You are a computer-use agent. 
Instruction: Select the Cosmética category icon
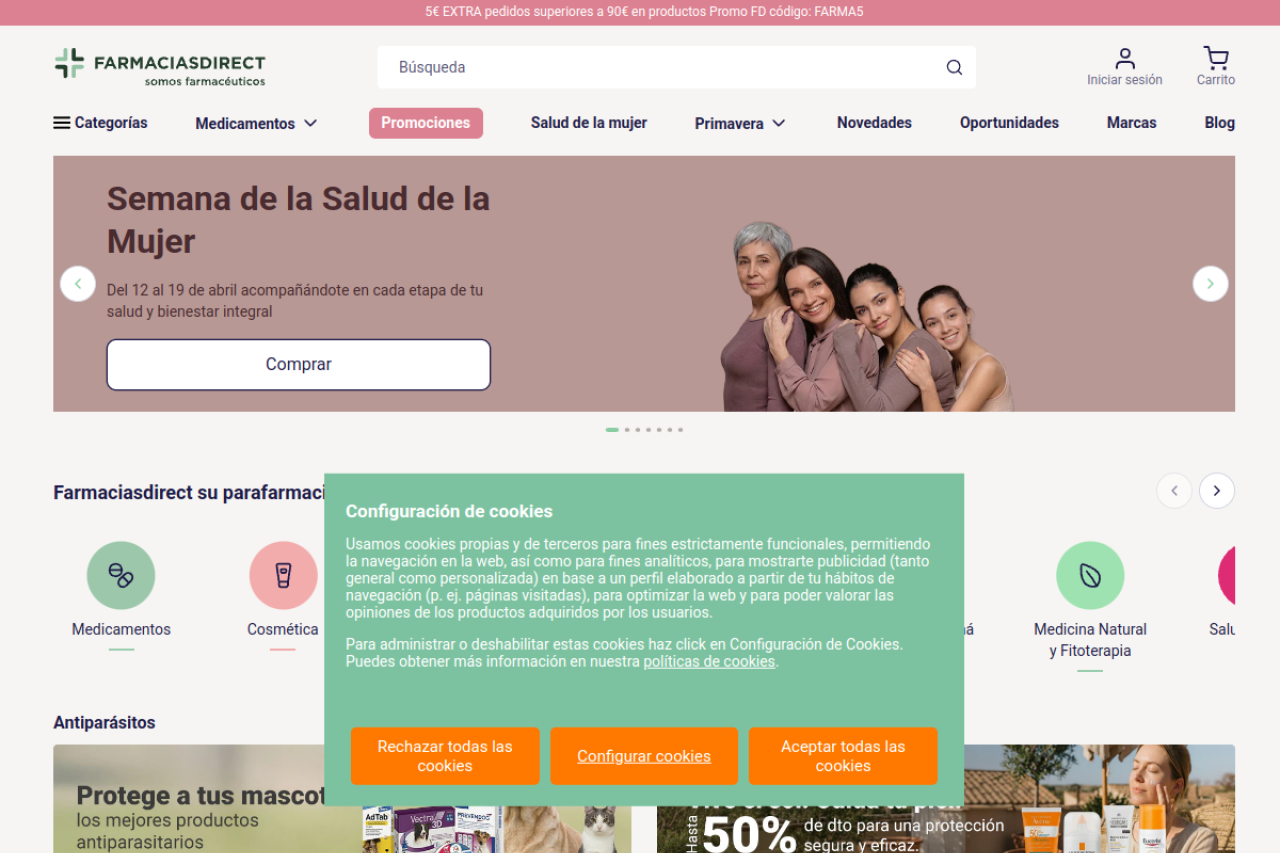click(x=283, y=576)
